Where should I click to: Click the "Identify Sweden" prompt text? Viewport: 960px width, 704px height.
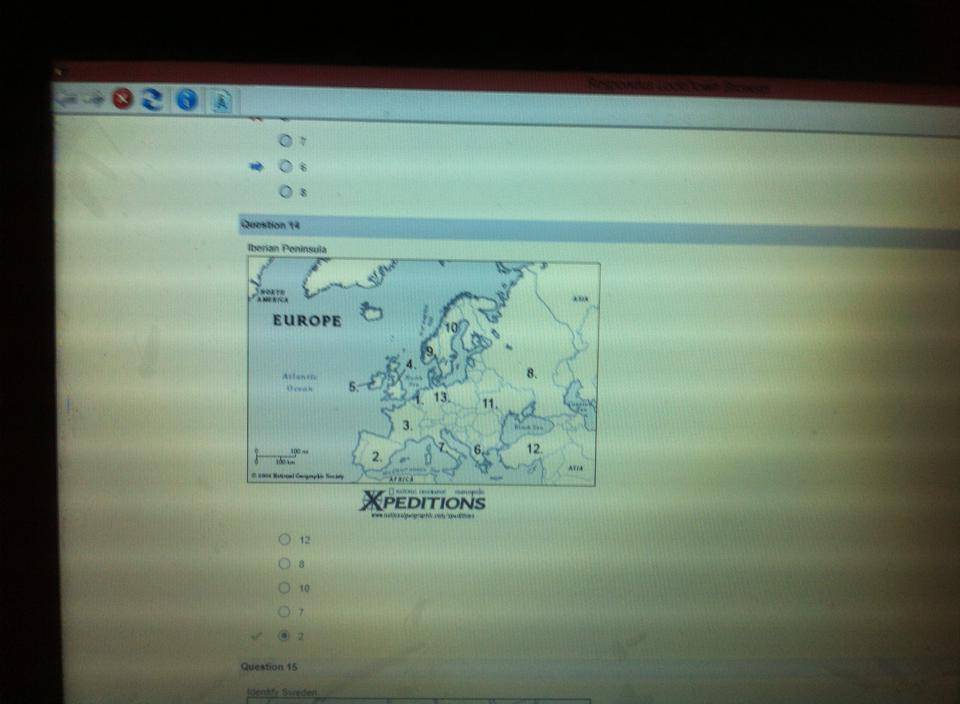point(282,692)
